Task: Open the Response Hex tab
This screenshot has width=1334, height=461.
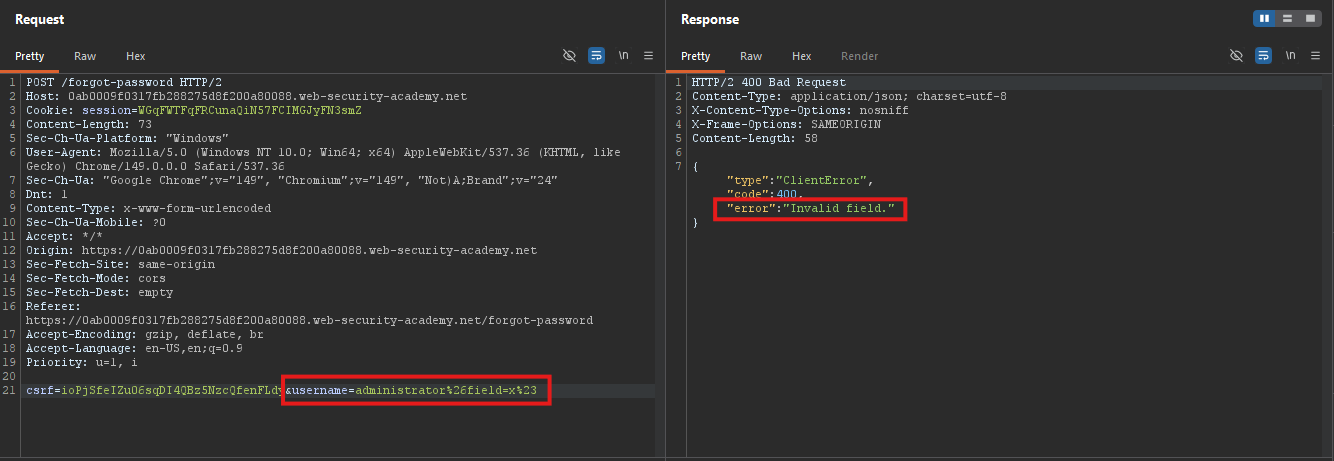Action: 801,57
